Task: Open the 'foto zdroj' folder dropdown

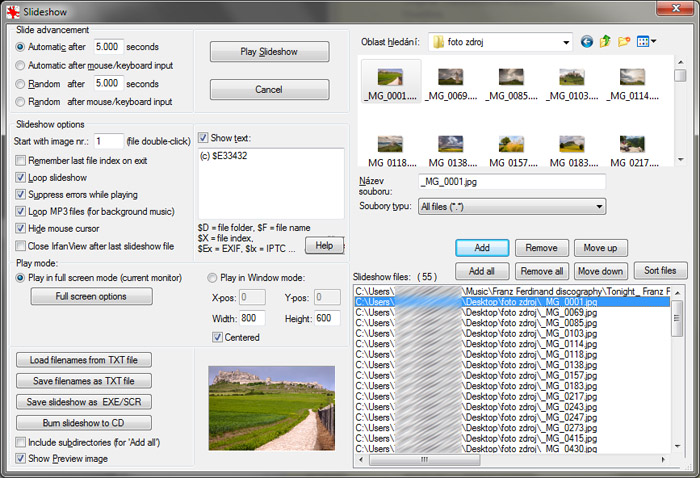Action: [566, 42]
